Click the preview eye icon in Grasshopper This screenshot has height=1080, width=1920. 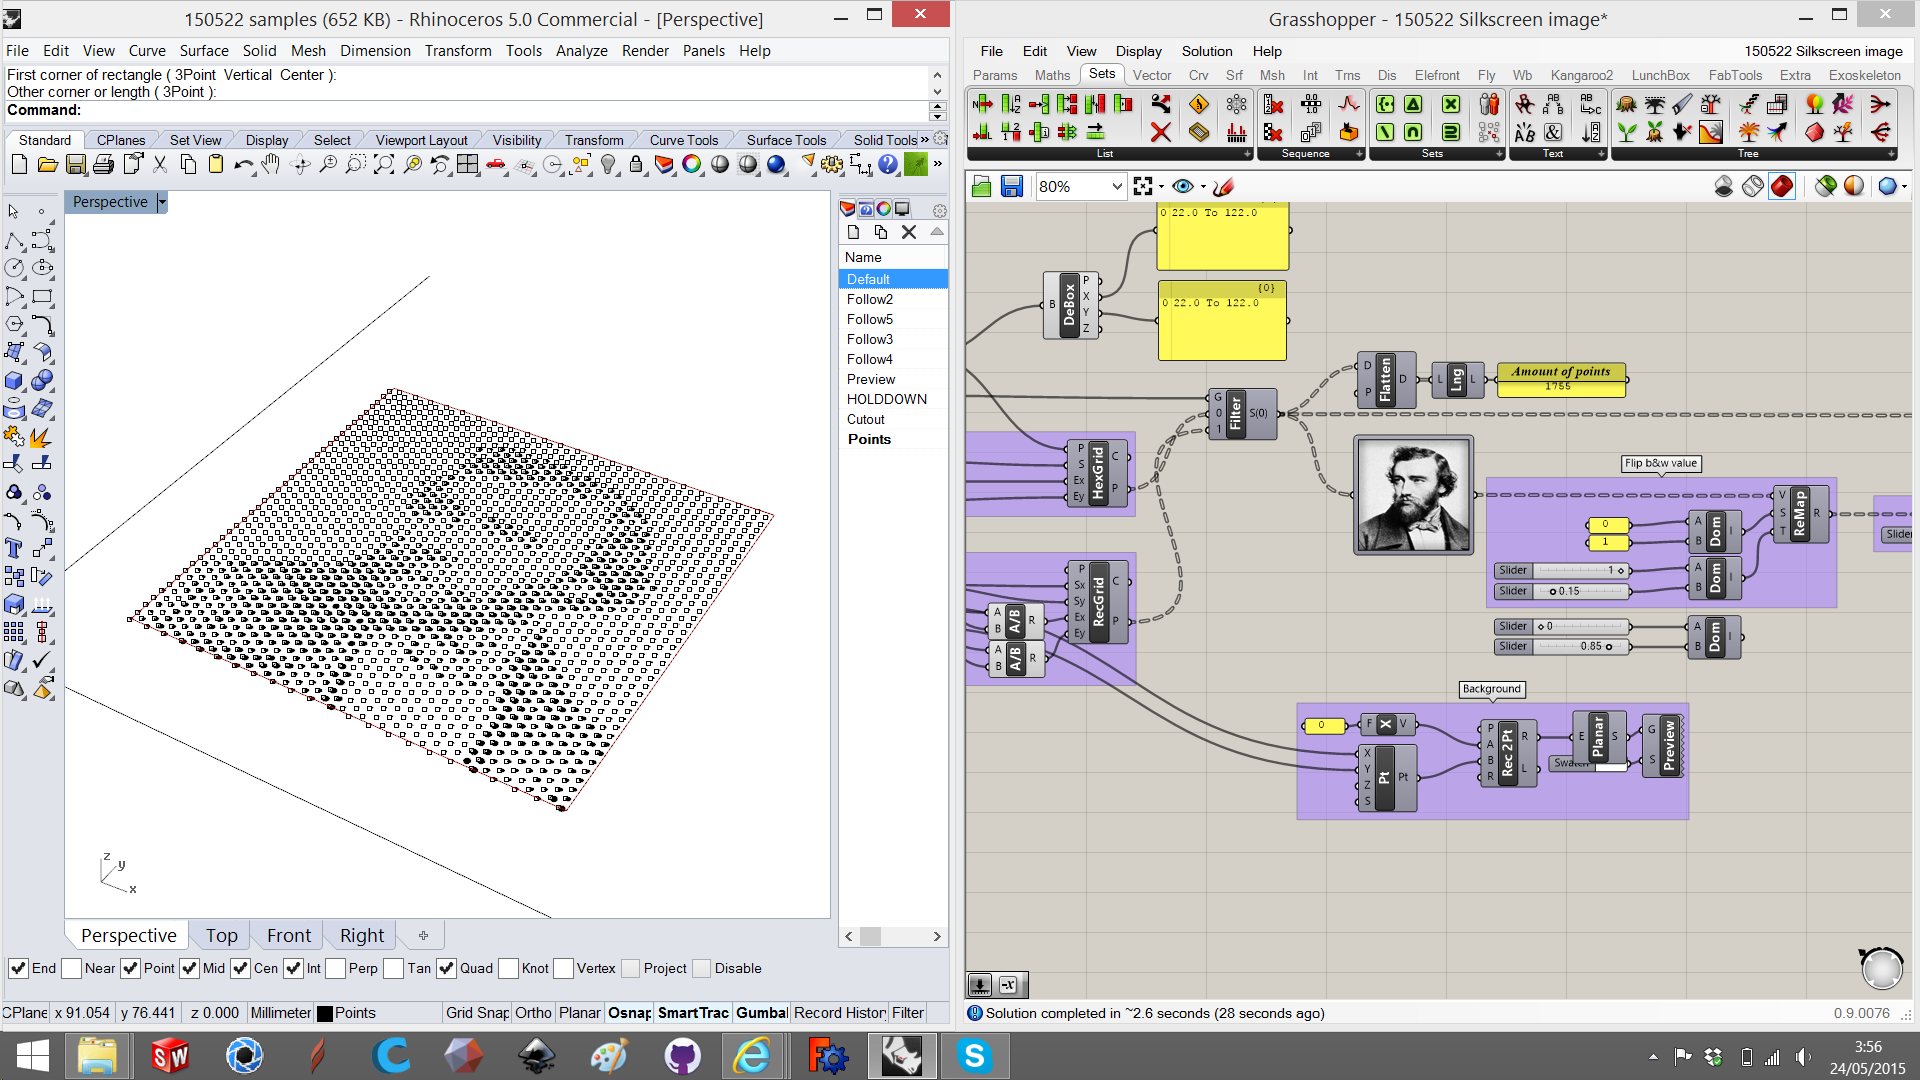1184,186
